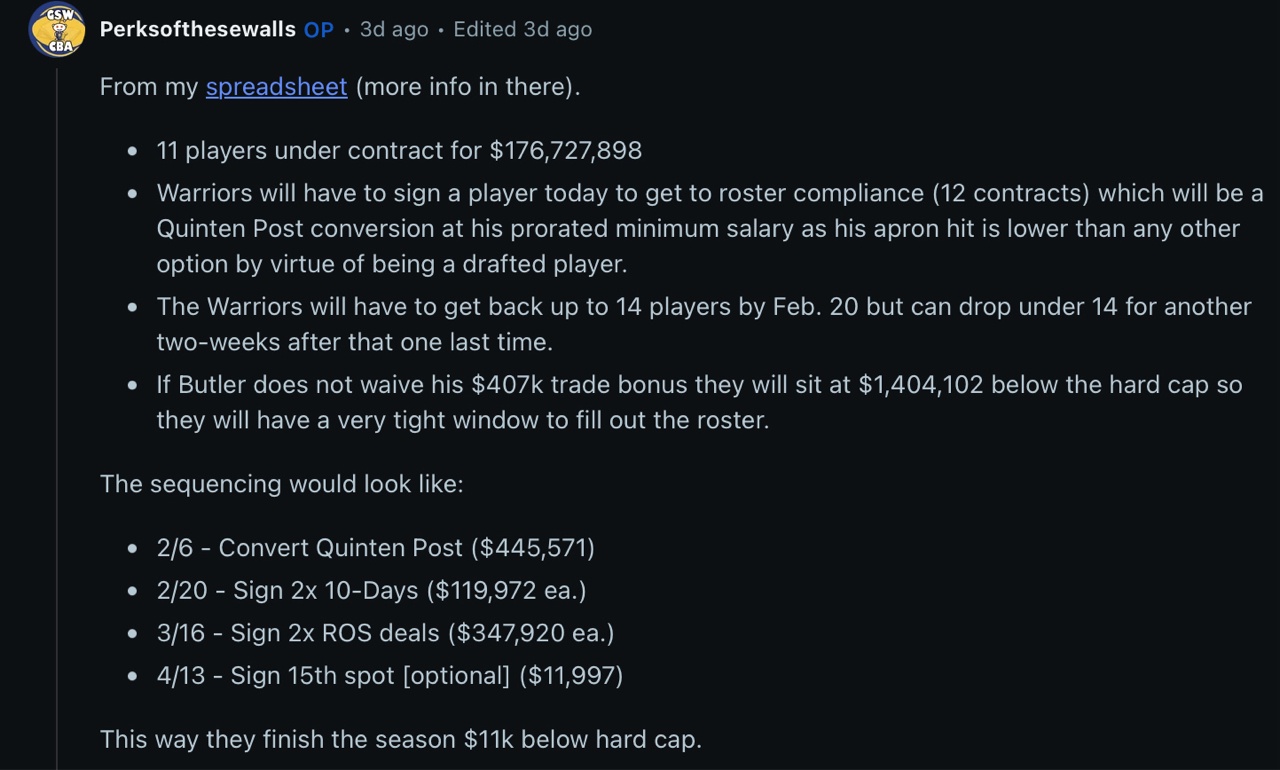1280x770 pixels.
Task: Click the Butler $407k trade bonus bullet text
Action: click(x=699, y=402)
